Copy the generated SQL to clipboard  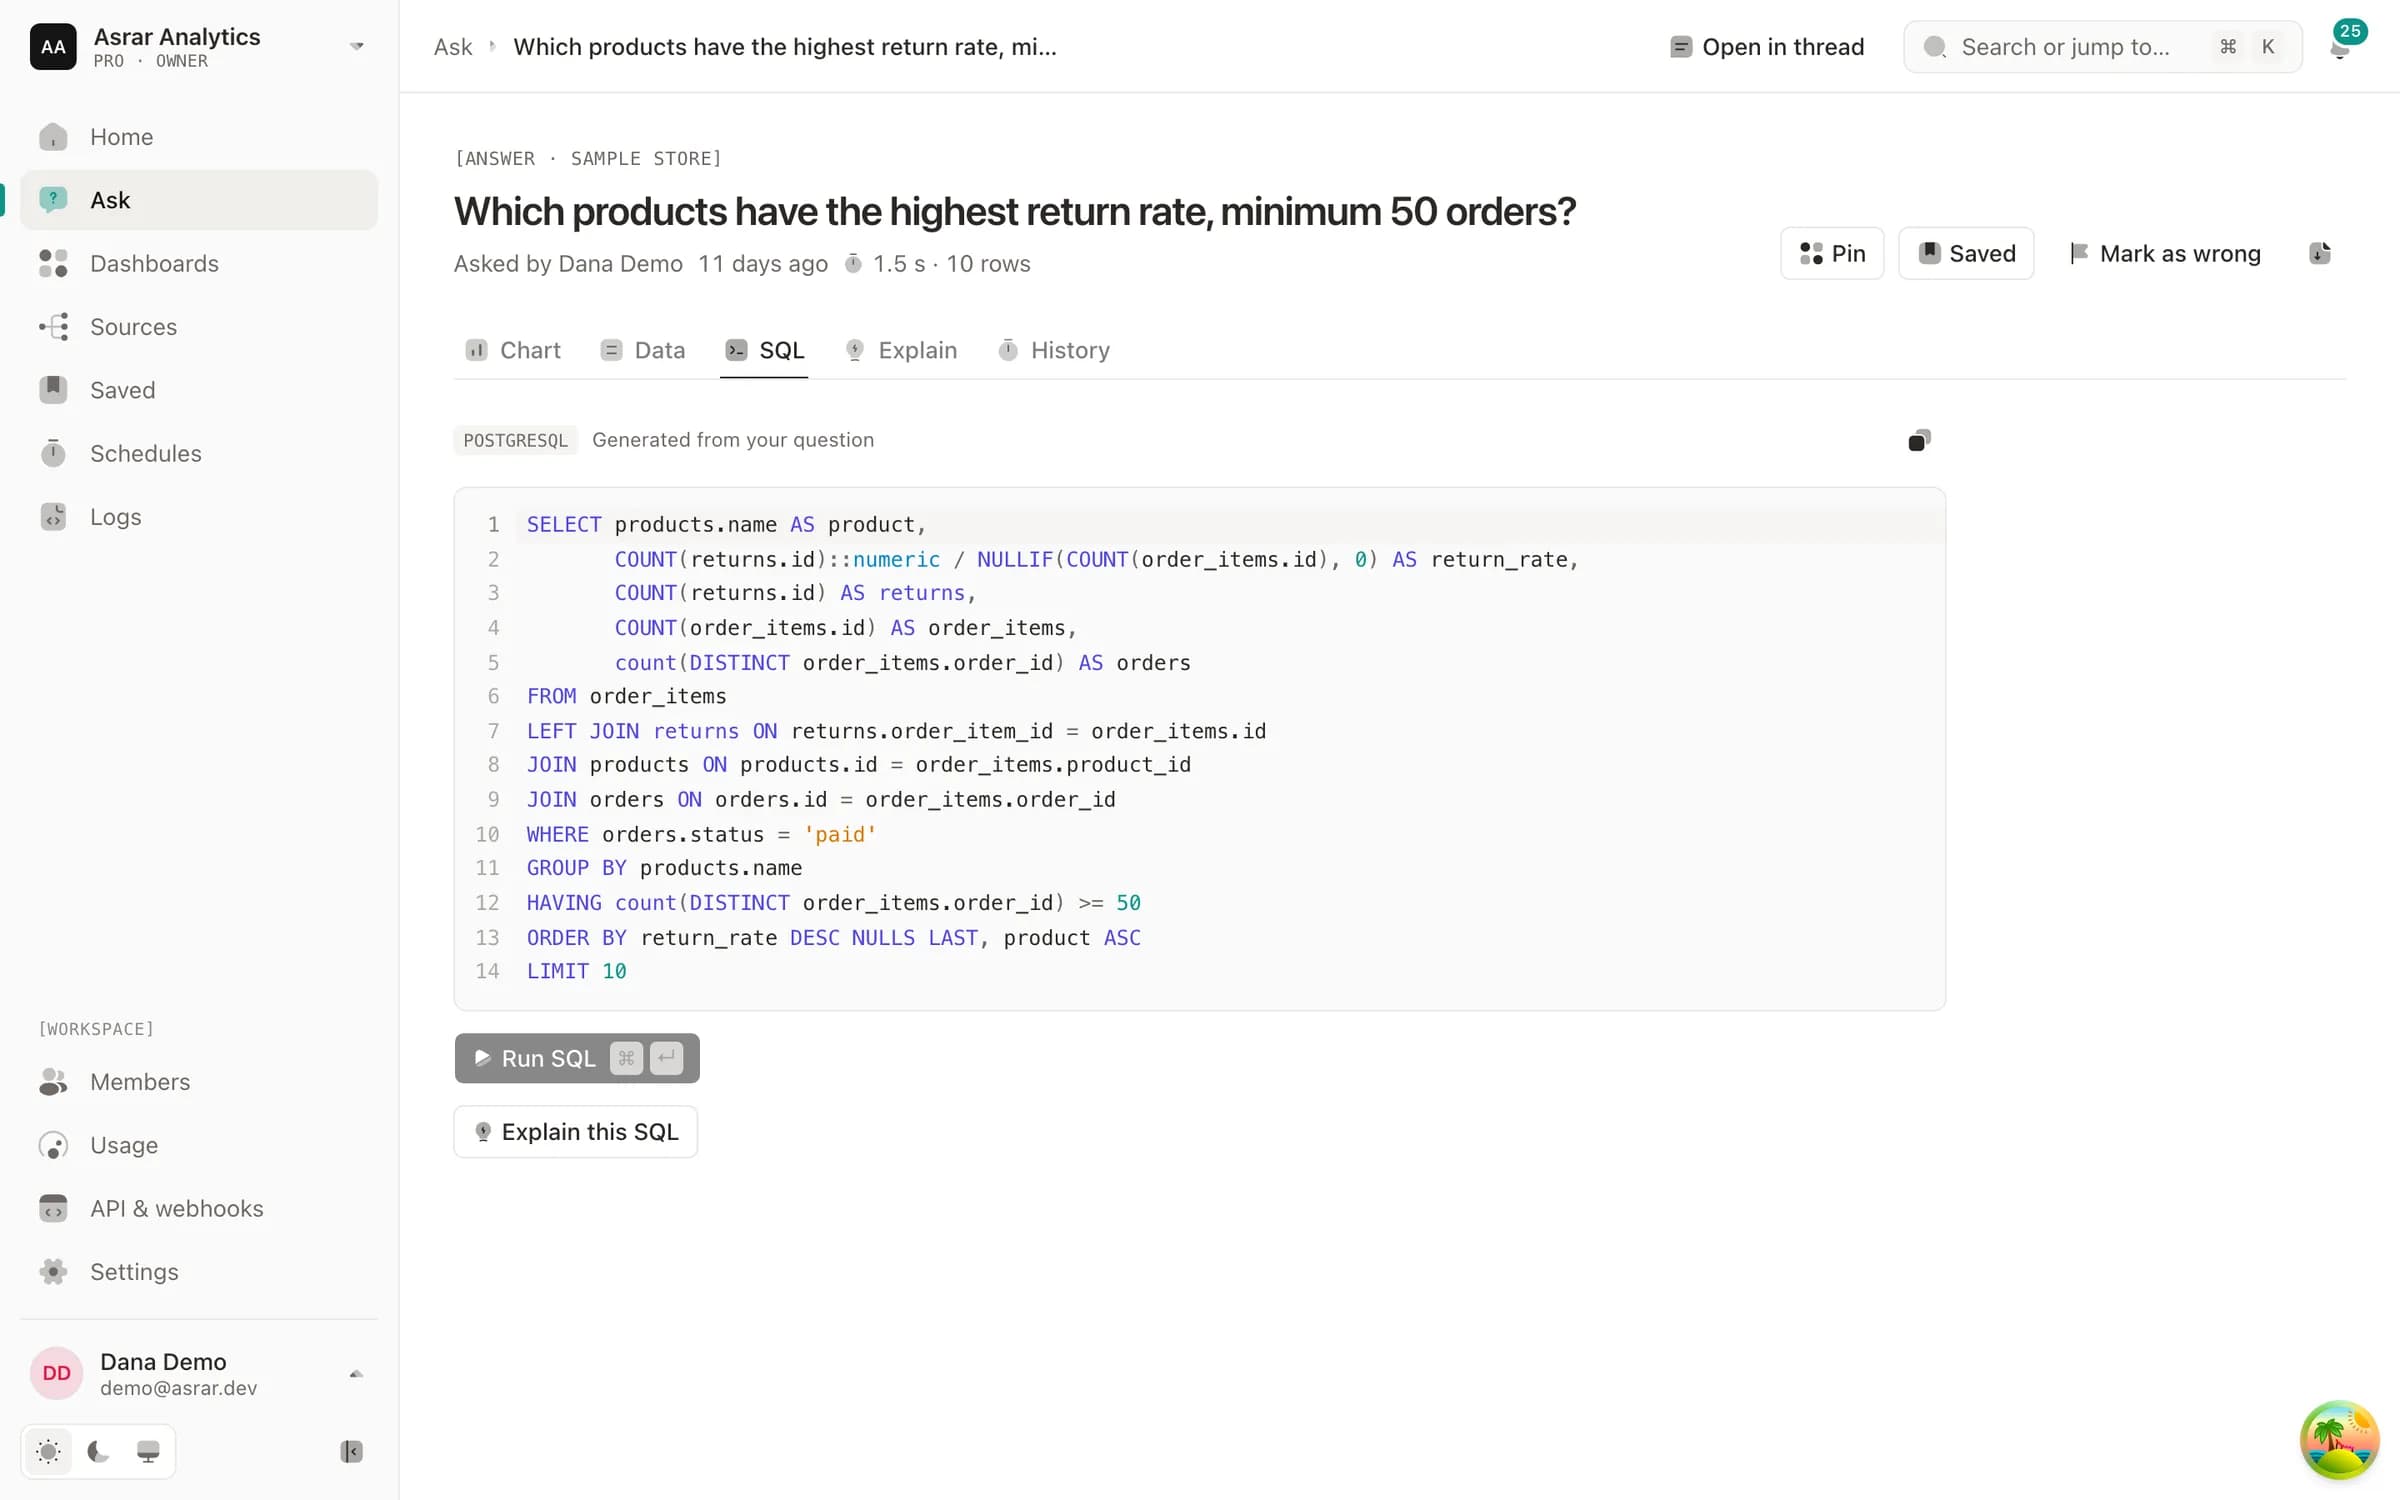tap(1918, 441)
